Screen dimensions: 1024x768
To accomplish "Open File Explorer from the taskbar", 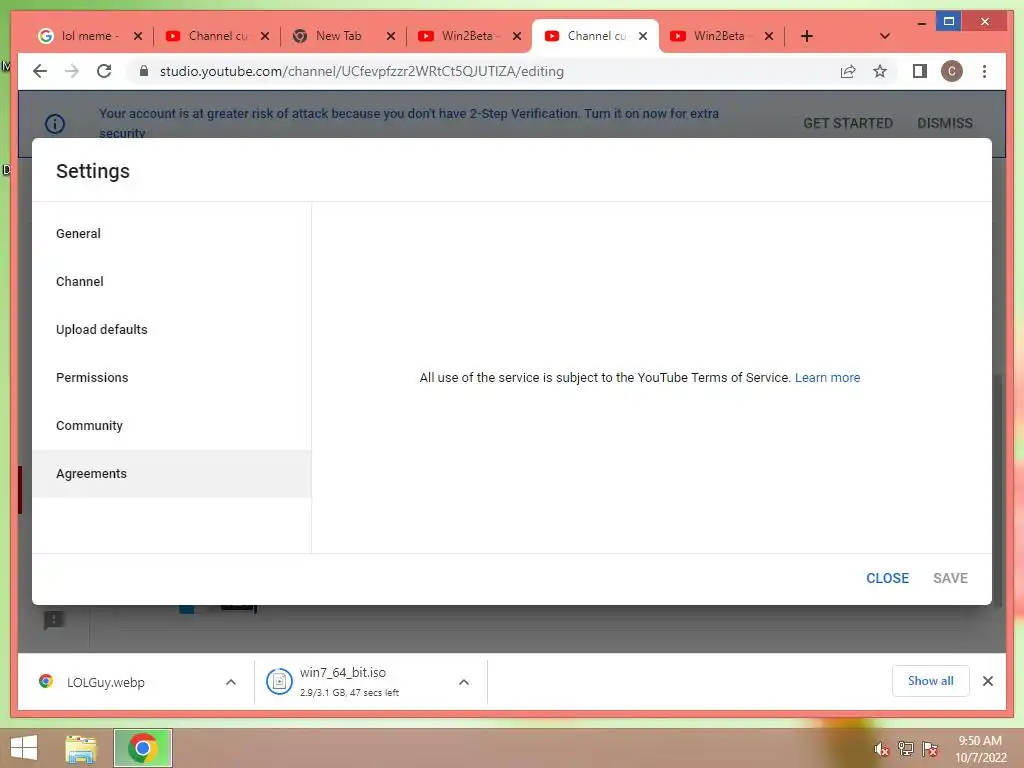I will coord(80,748).
